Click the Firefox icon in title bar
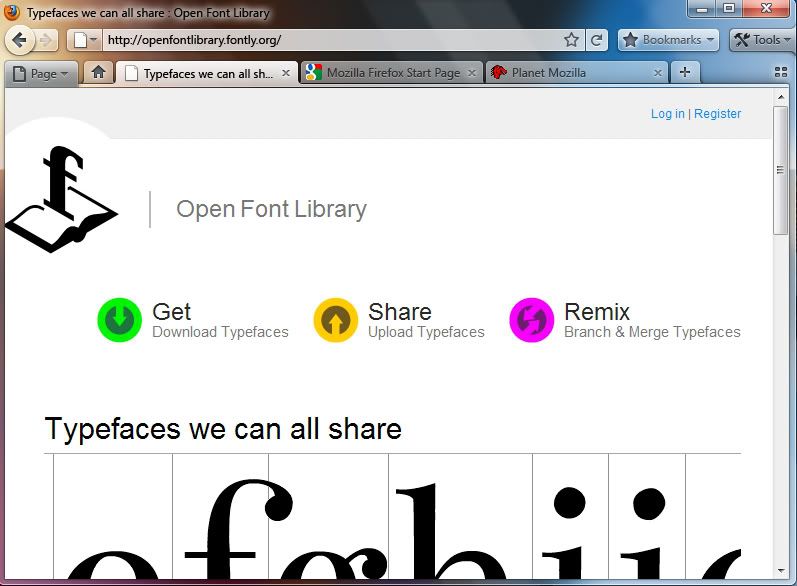The height and width of the screenshot is (586, 797). coord(12,12)
